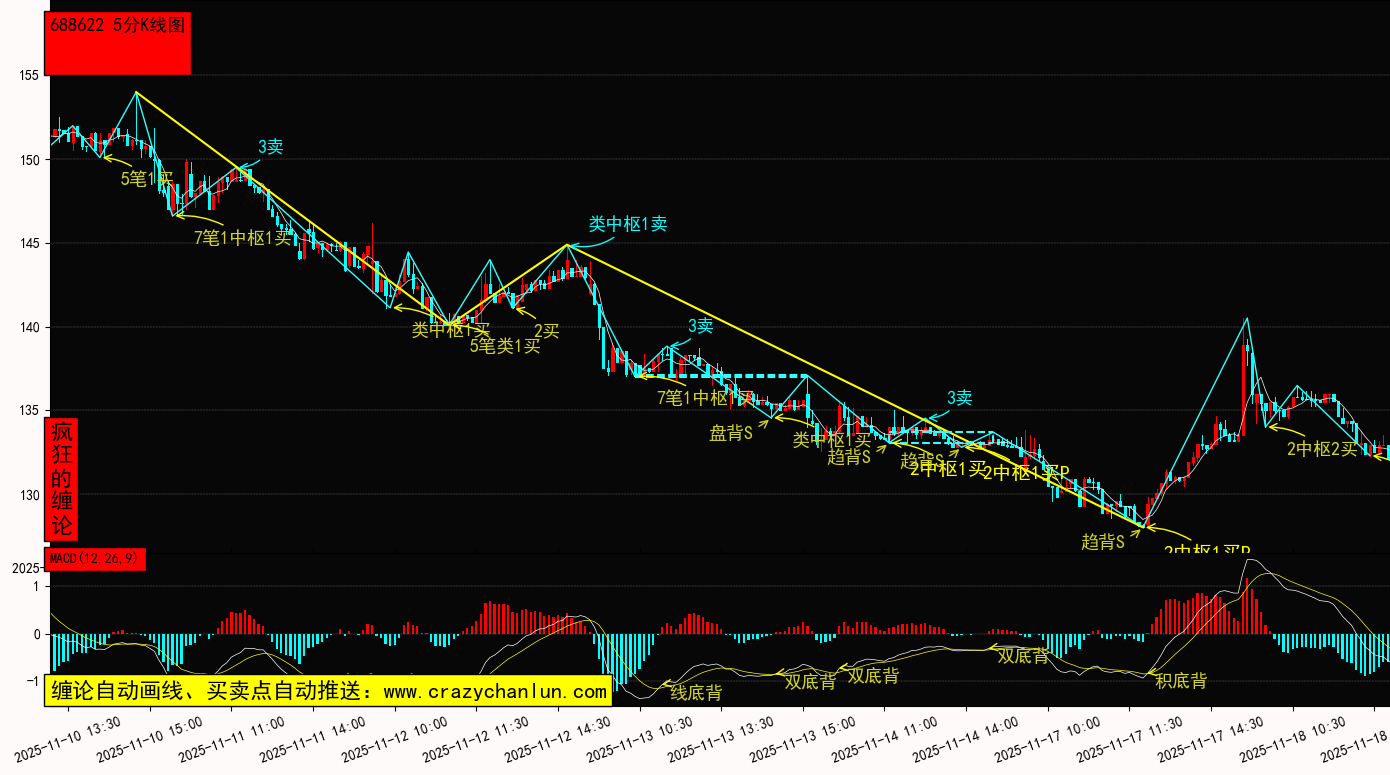The image size is (1390, 775).
Task: Click the 5笔类1买 annotation label
Action: (505, 346)
